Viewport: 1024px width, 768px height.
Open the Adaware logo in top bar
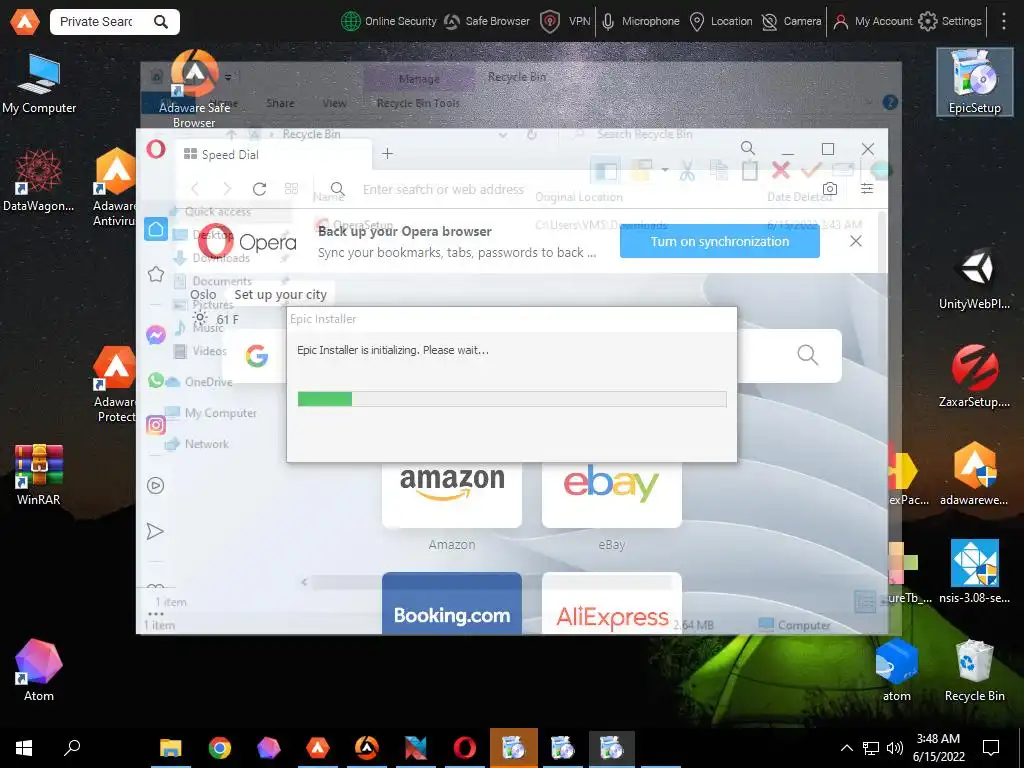click(x=24, y=22)
